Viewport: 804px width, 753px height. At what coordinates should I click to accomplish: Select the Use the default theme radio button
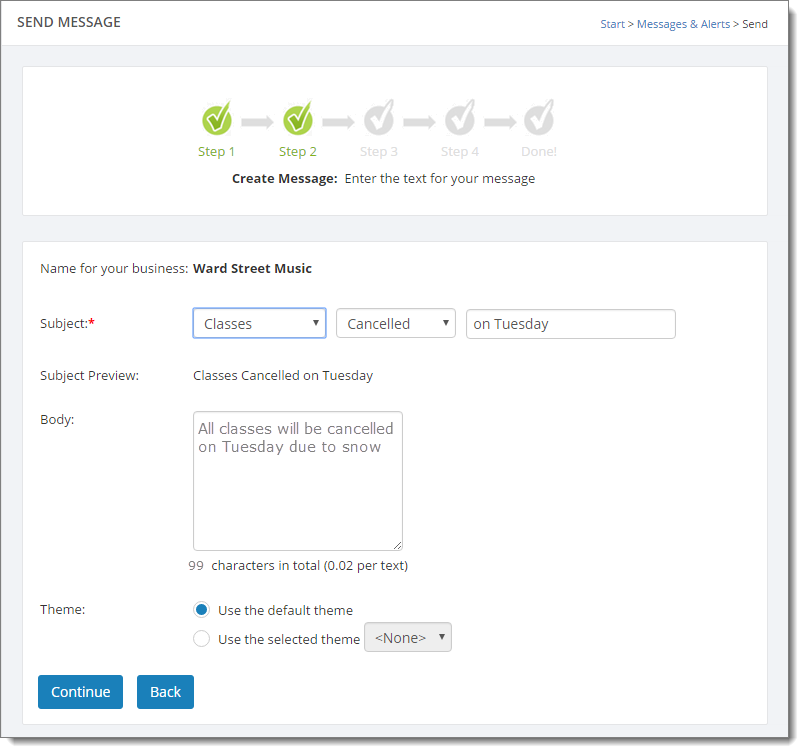click(202, 610)
